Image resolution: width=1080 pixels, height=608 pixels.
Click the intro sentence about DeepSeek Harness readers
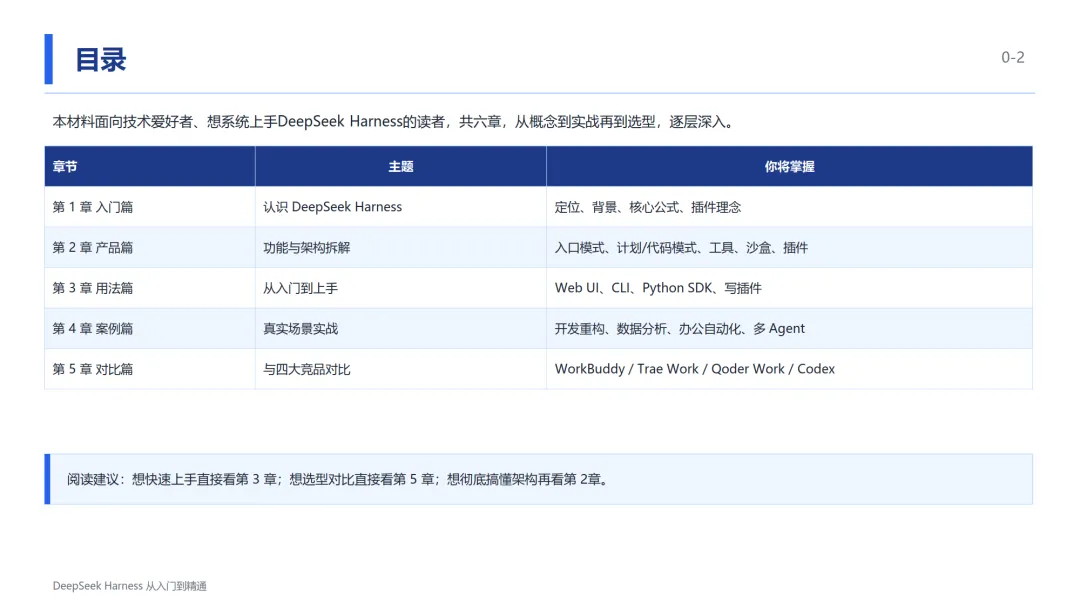(394, 122)
